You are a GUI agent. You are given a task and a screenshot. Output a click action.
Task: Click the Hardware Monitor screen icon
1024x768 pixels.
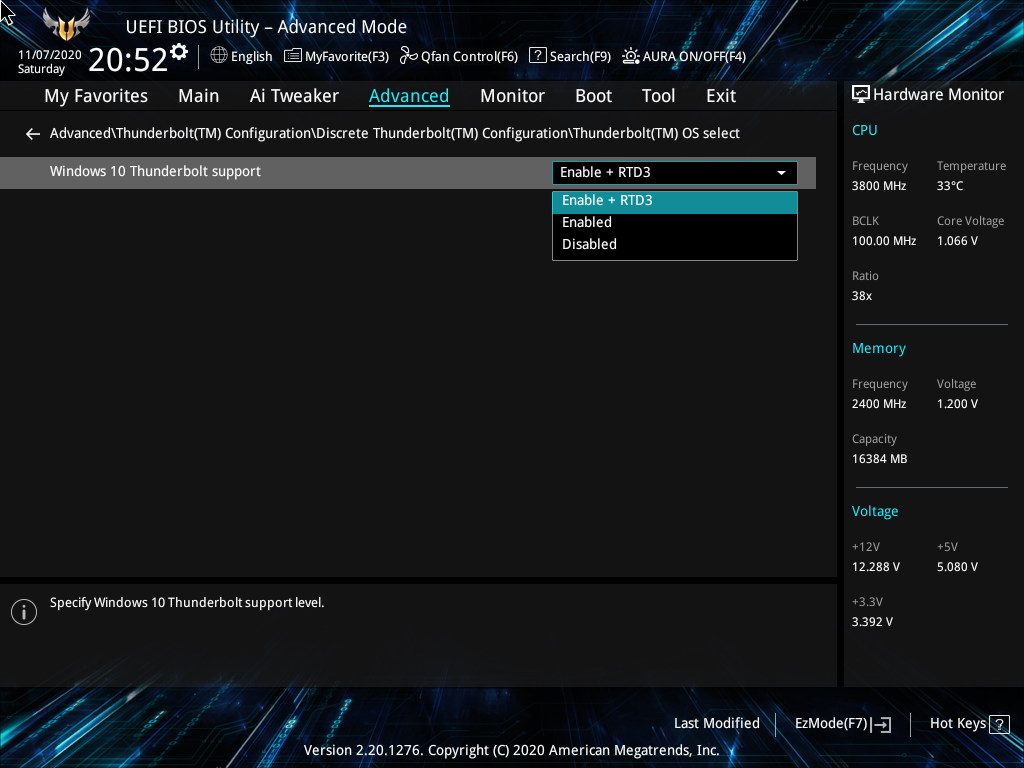(861, 95)
